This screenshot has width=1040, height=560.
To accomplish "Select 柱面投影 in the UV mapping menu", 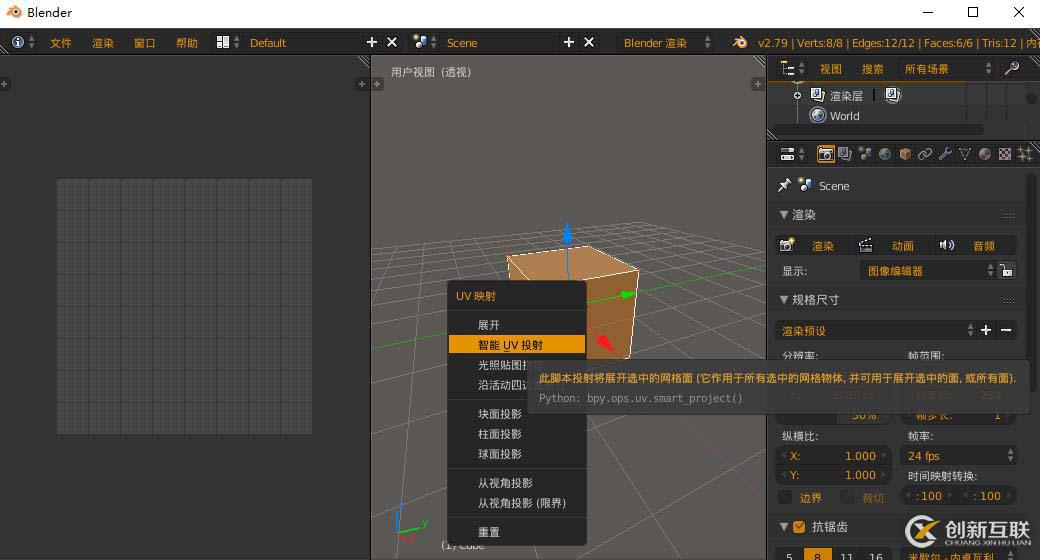I will 500,434.
